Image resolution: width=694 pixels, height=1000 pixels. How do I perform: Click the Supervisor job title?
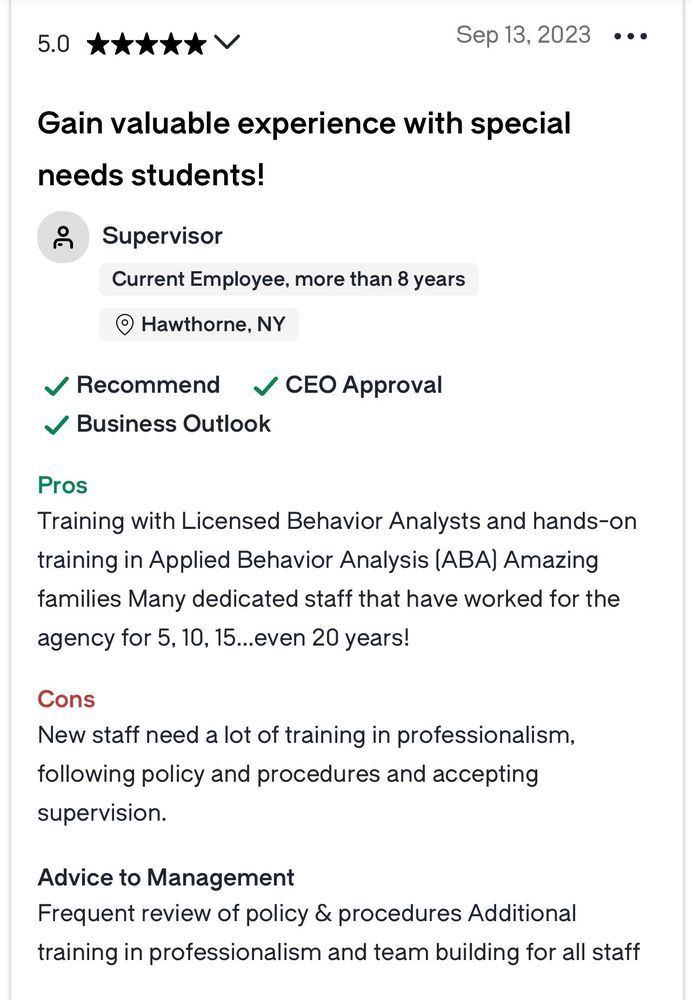click(162, 237)
